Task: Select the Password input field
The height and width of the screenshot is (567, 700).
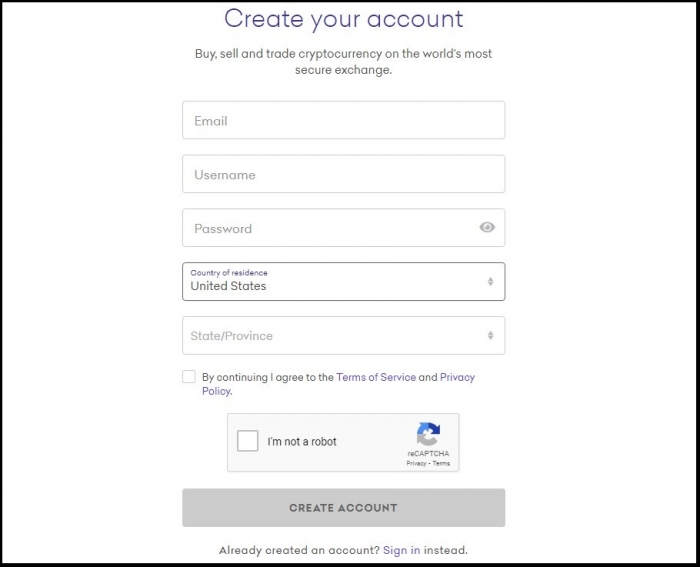Action: point(343,228)
